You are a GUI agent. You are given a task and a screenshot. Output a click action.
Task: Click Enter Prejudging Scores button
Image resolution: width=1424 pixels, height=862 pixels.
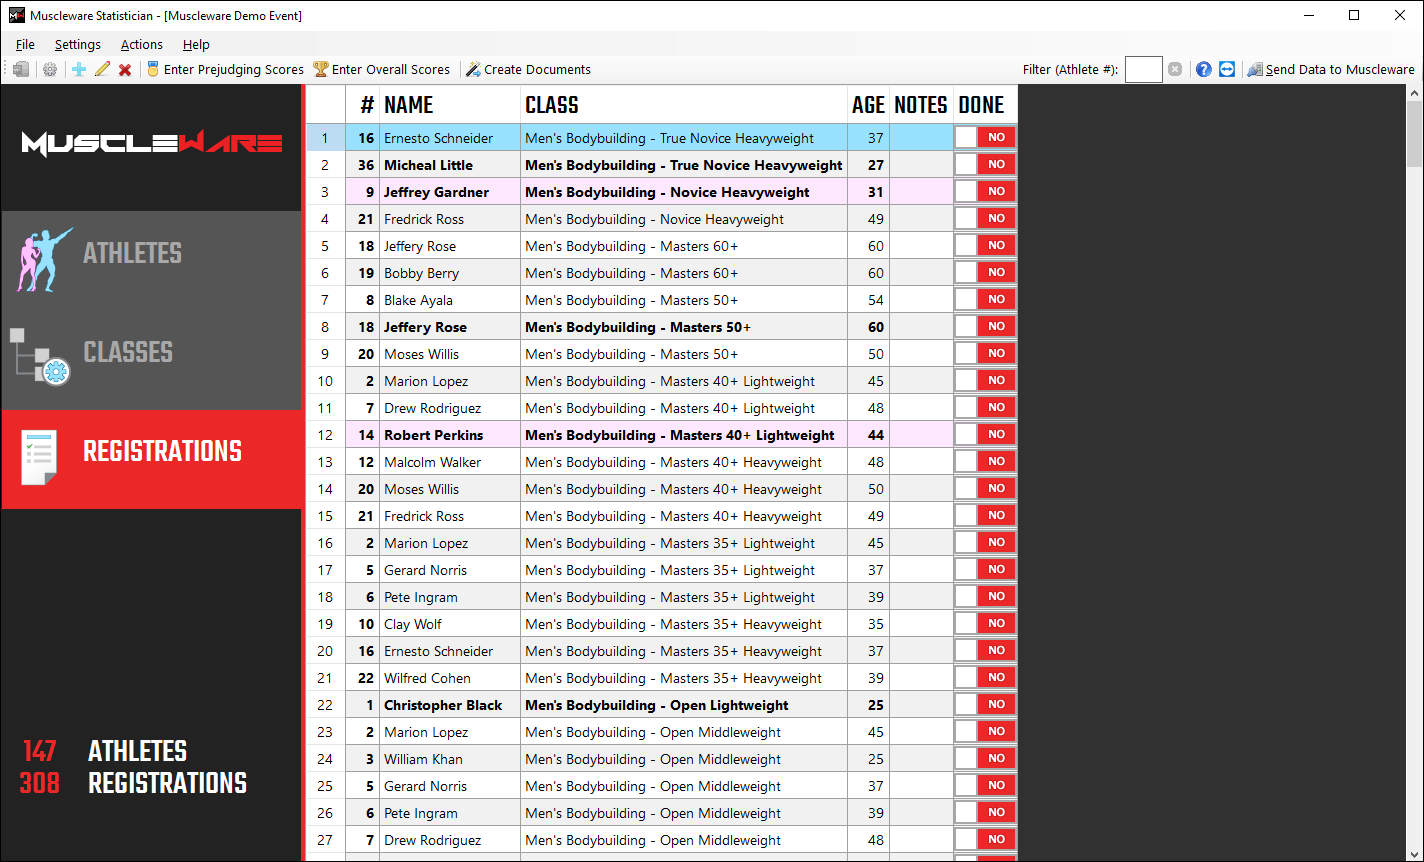225,70
